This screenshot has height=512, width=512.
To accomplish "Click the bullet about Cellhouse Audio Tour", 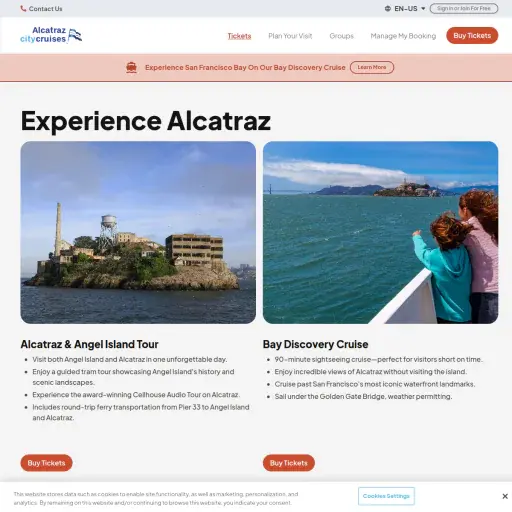I will click(x=136, y=395).
